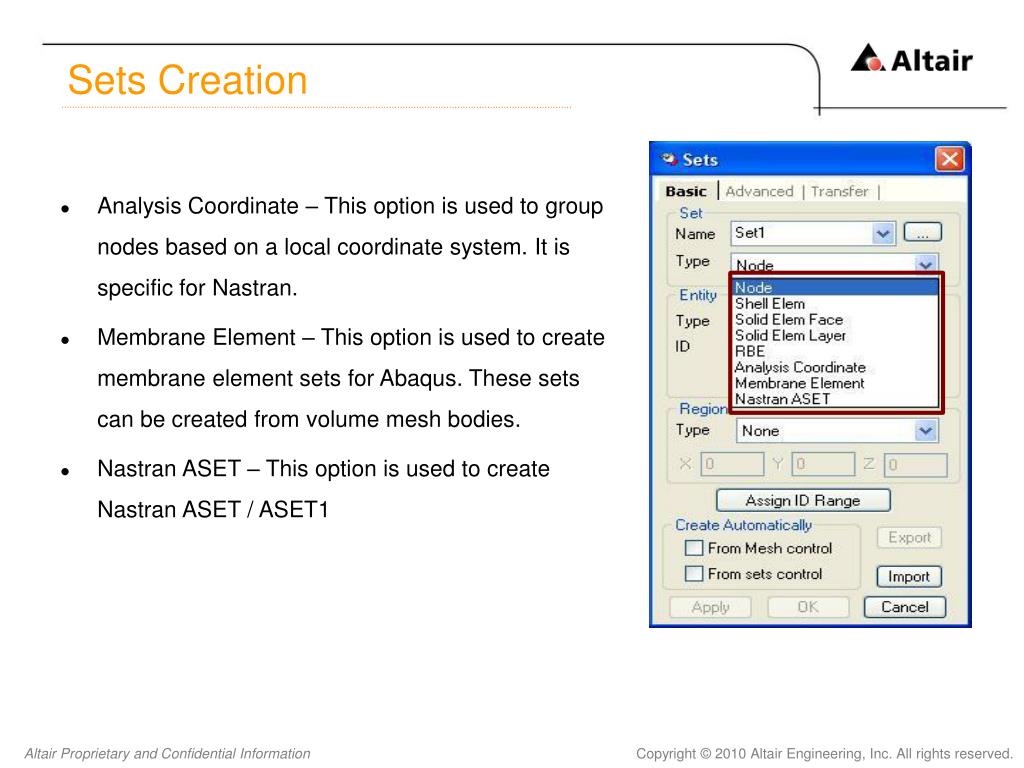Click the Export button
Image resolution: width=1024 pixels, height=768 pixels.
(x=909, y=537)
